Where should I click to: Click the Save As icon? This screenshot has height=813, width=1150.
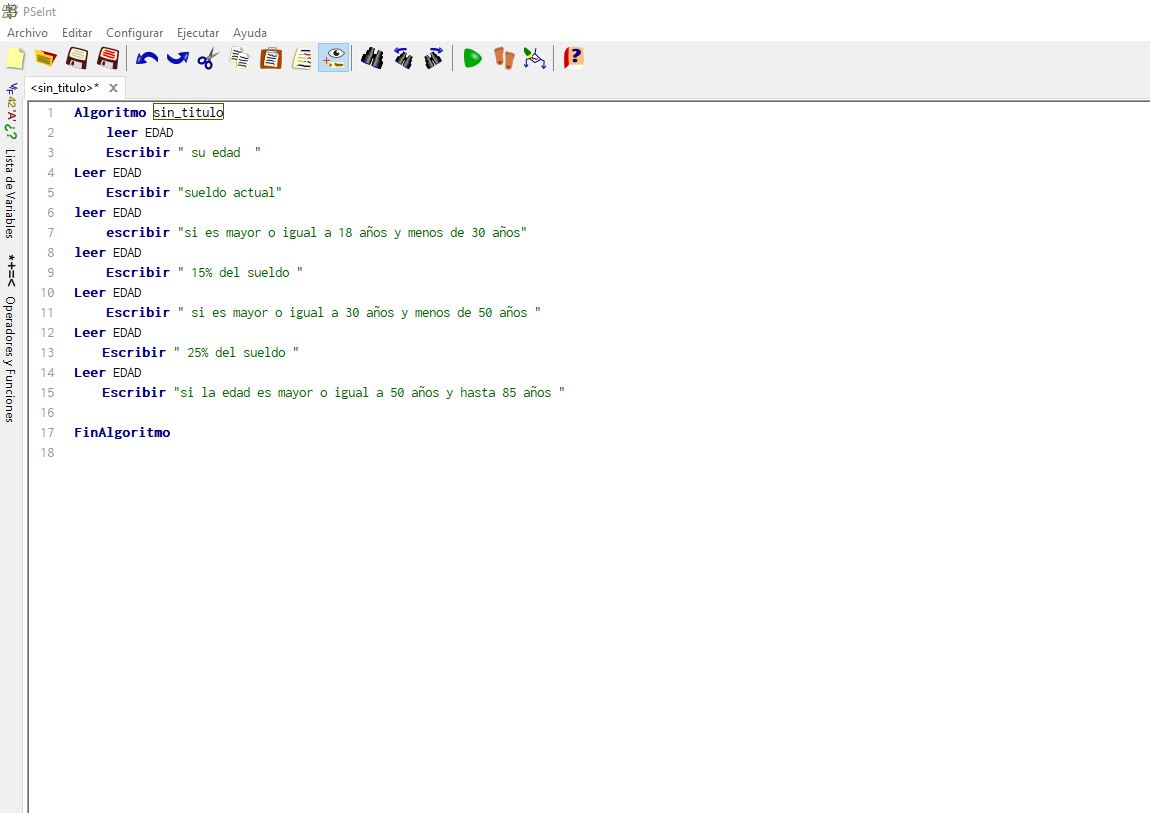(x=108, y=58)
